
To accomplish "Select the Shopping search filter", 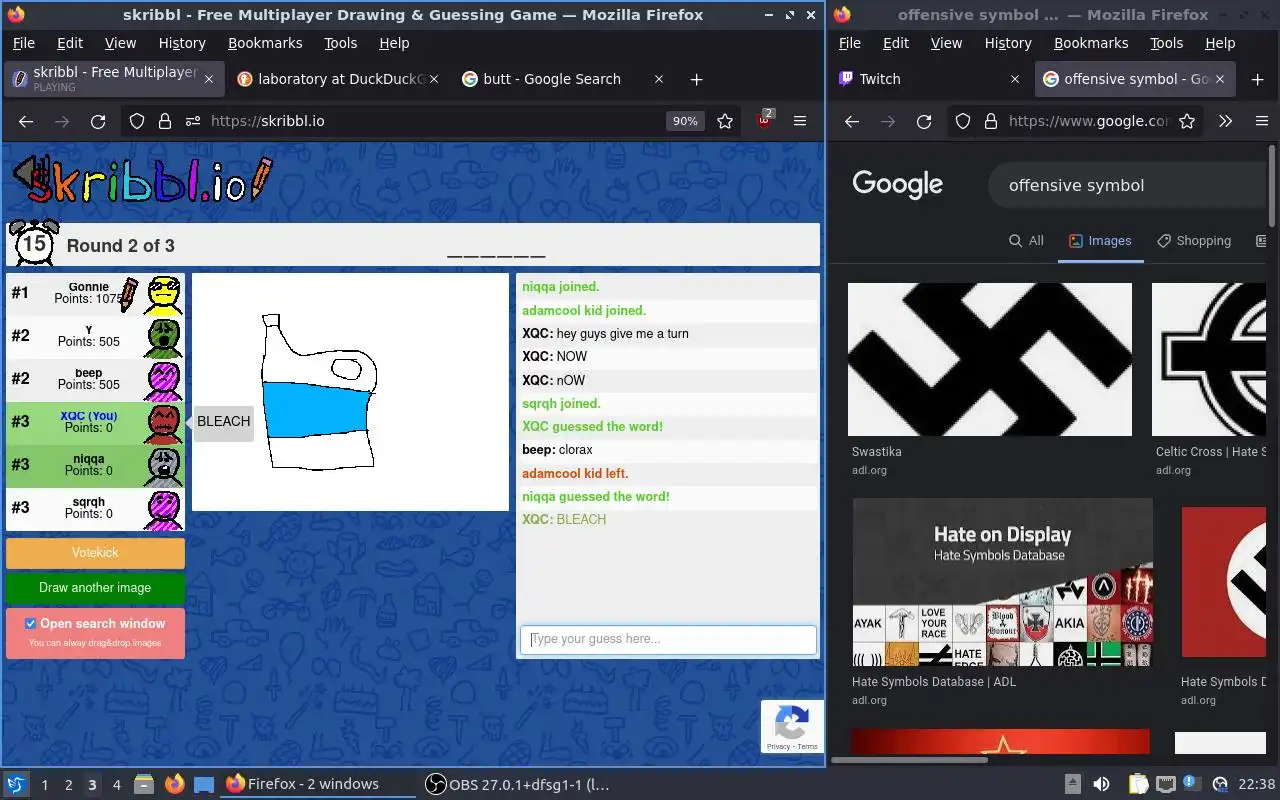I will 1194,241.
